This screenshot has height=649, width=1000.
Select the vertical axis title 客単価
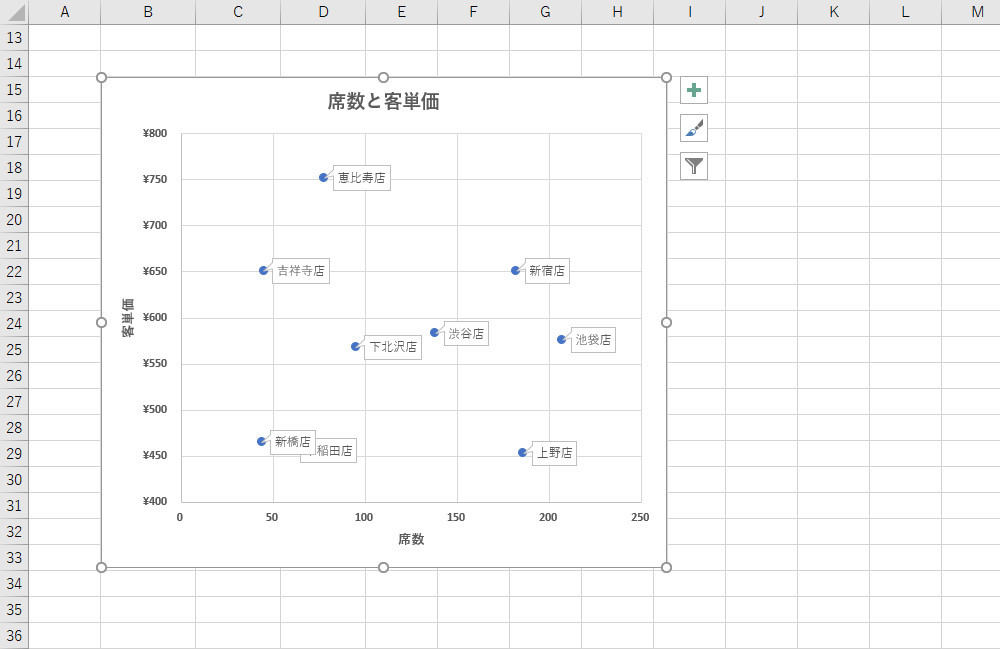point(128,317)
